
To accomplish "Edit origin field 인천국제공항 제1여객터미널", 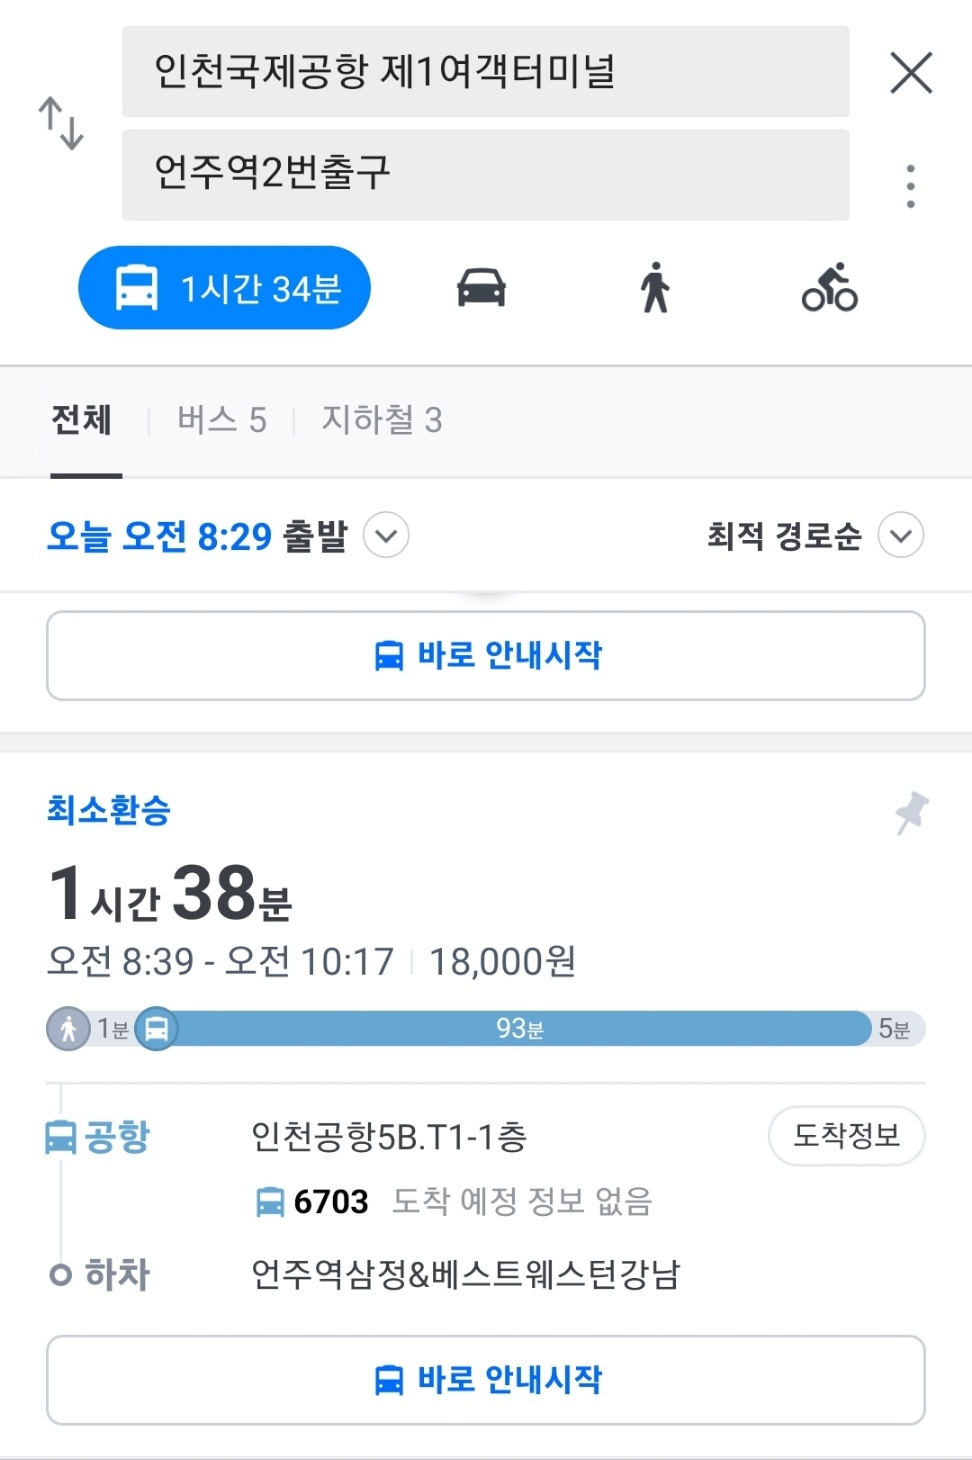I will pos(486,72).
